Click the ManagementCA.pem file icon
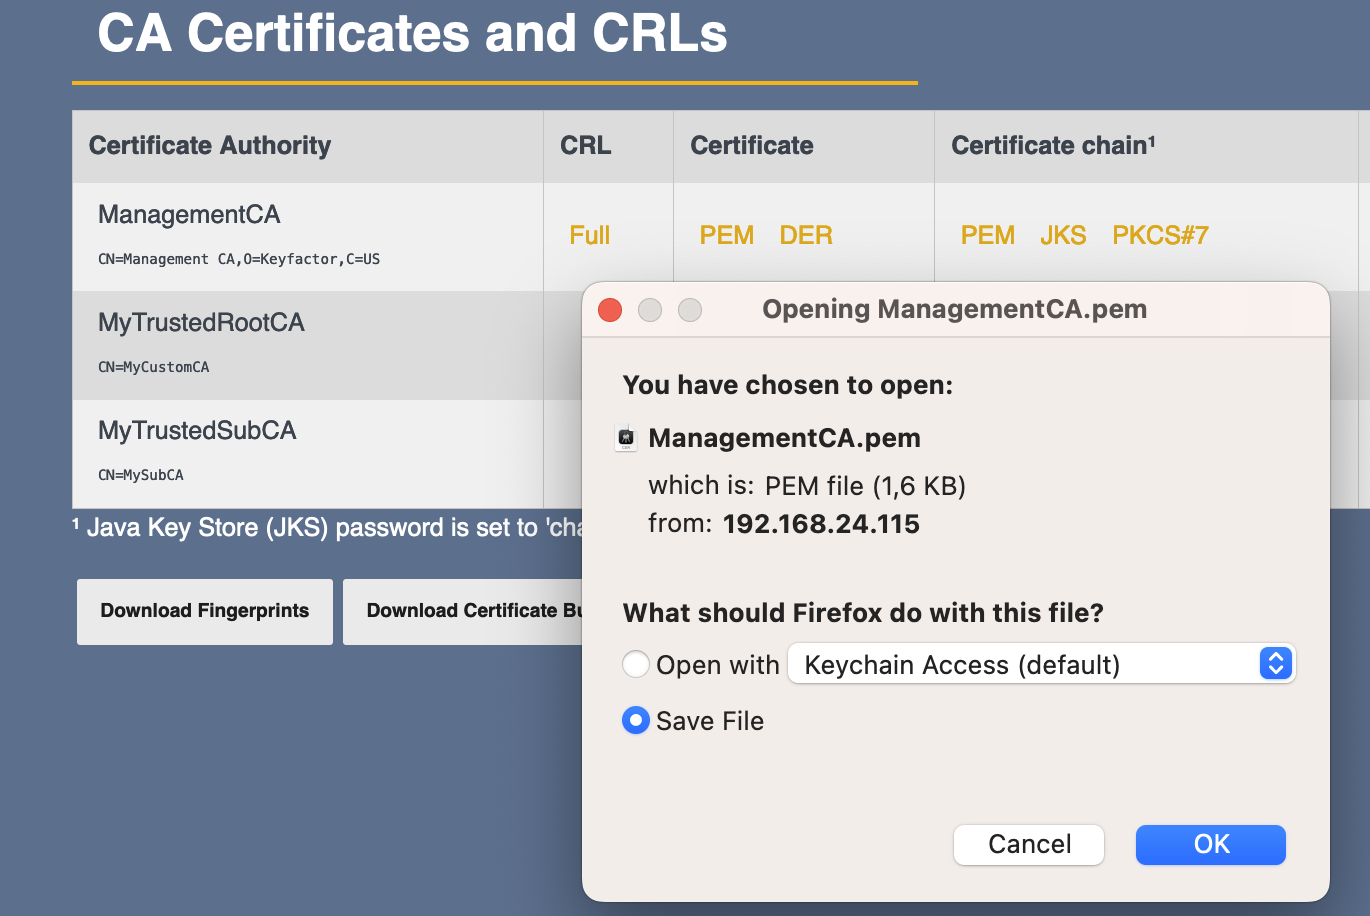Screen dimensions: 1370x916 pyautogui.click(x=626, y=438)
